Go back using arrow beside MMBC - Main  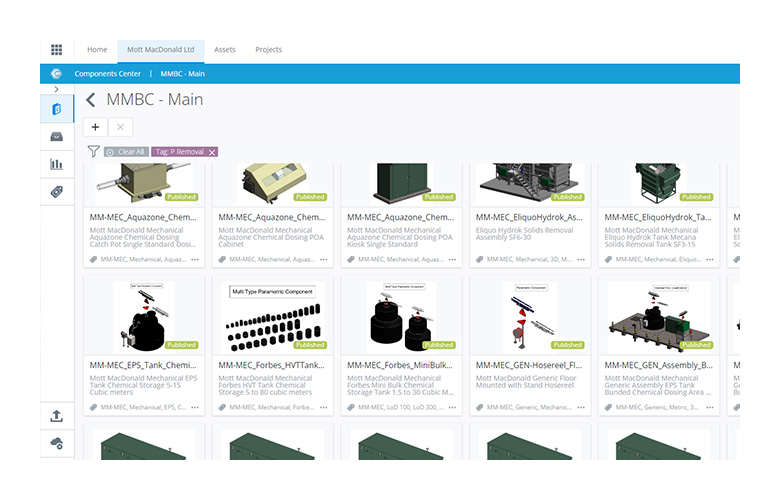pyautogui.click(x=91, y=100)
